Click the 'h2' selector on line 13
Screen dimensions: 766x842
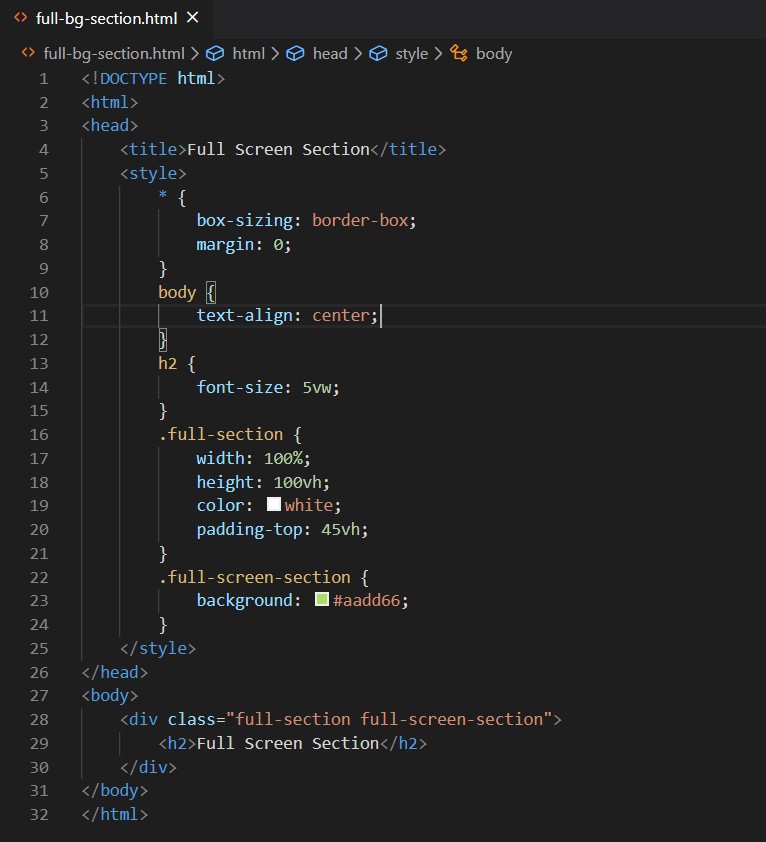click(168, 364)
